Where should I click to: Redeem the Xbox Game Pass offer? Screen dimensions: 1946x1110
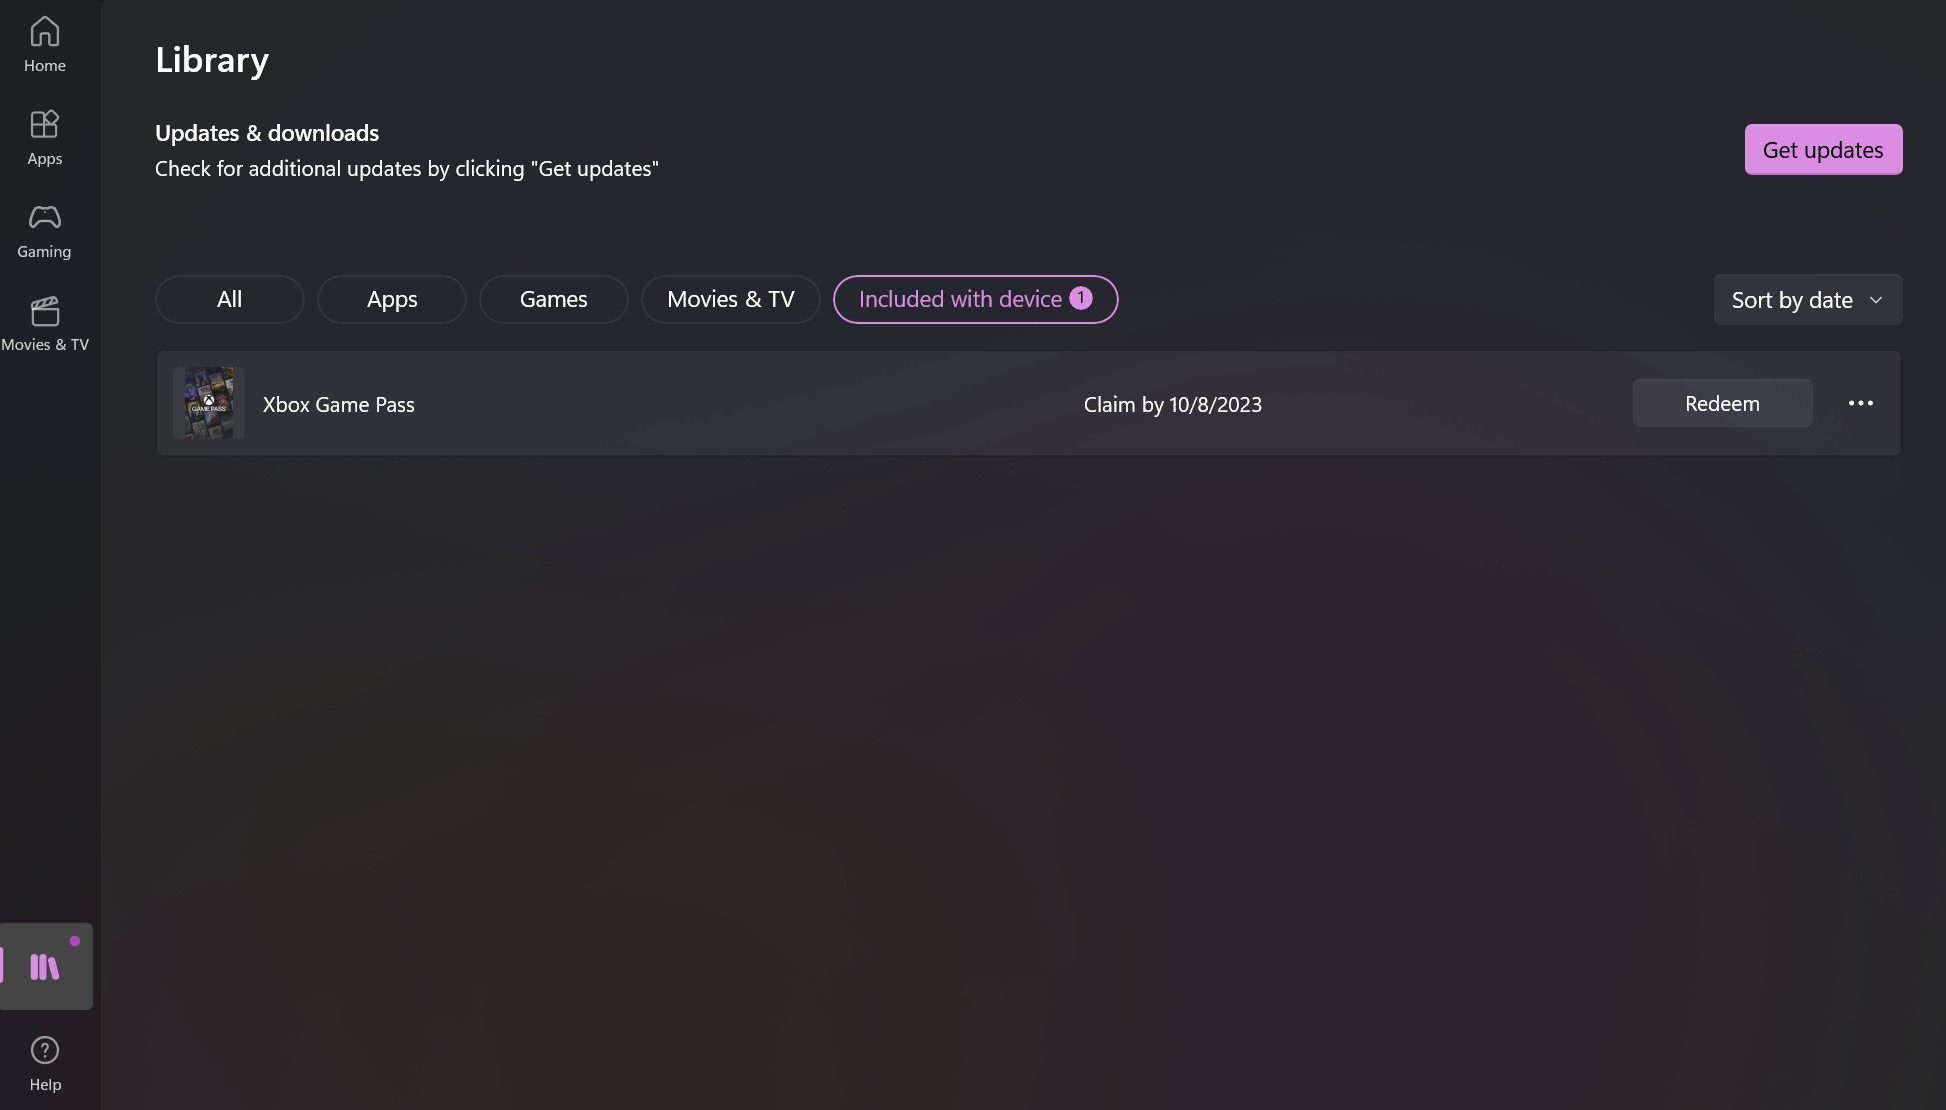1722,403
